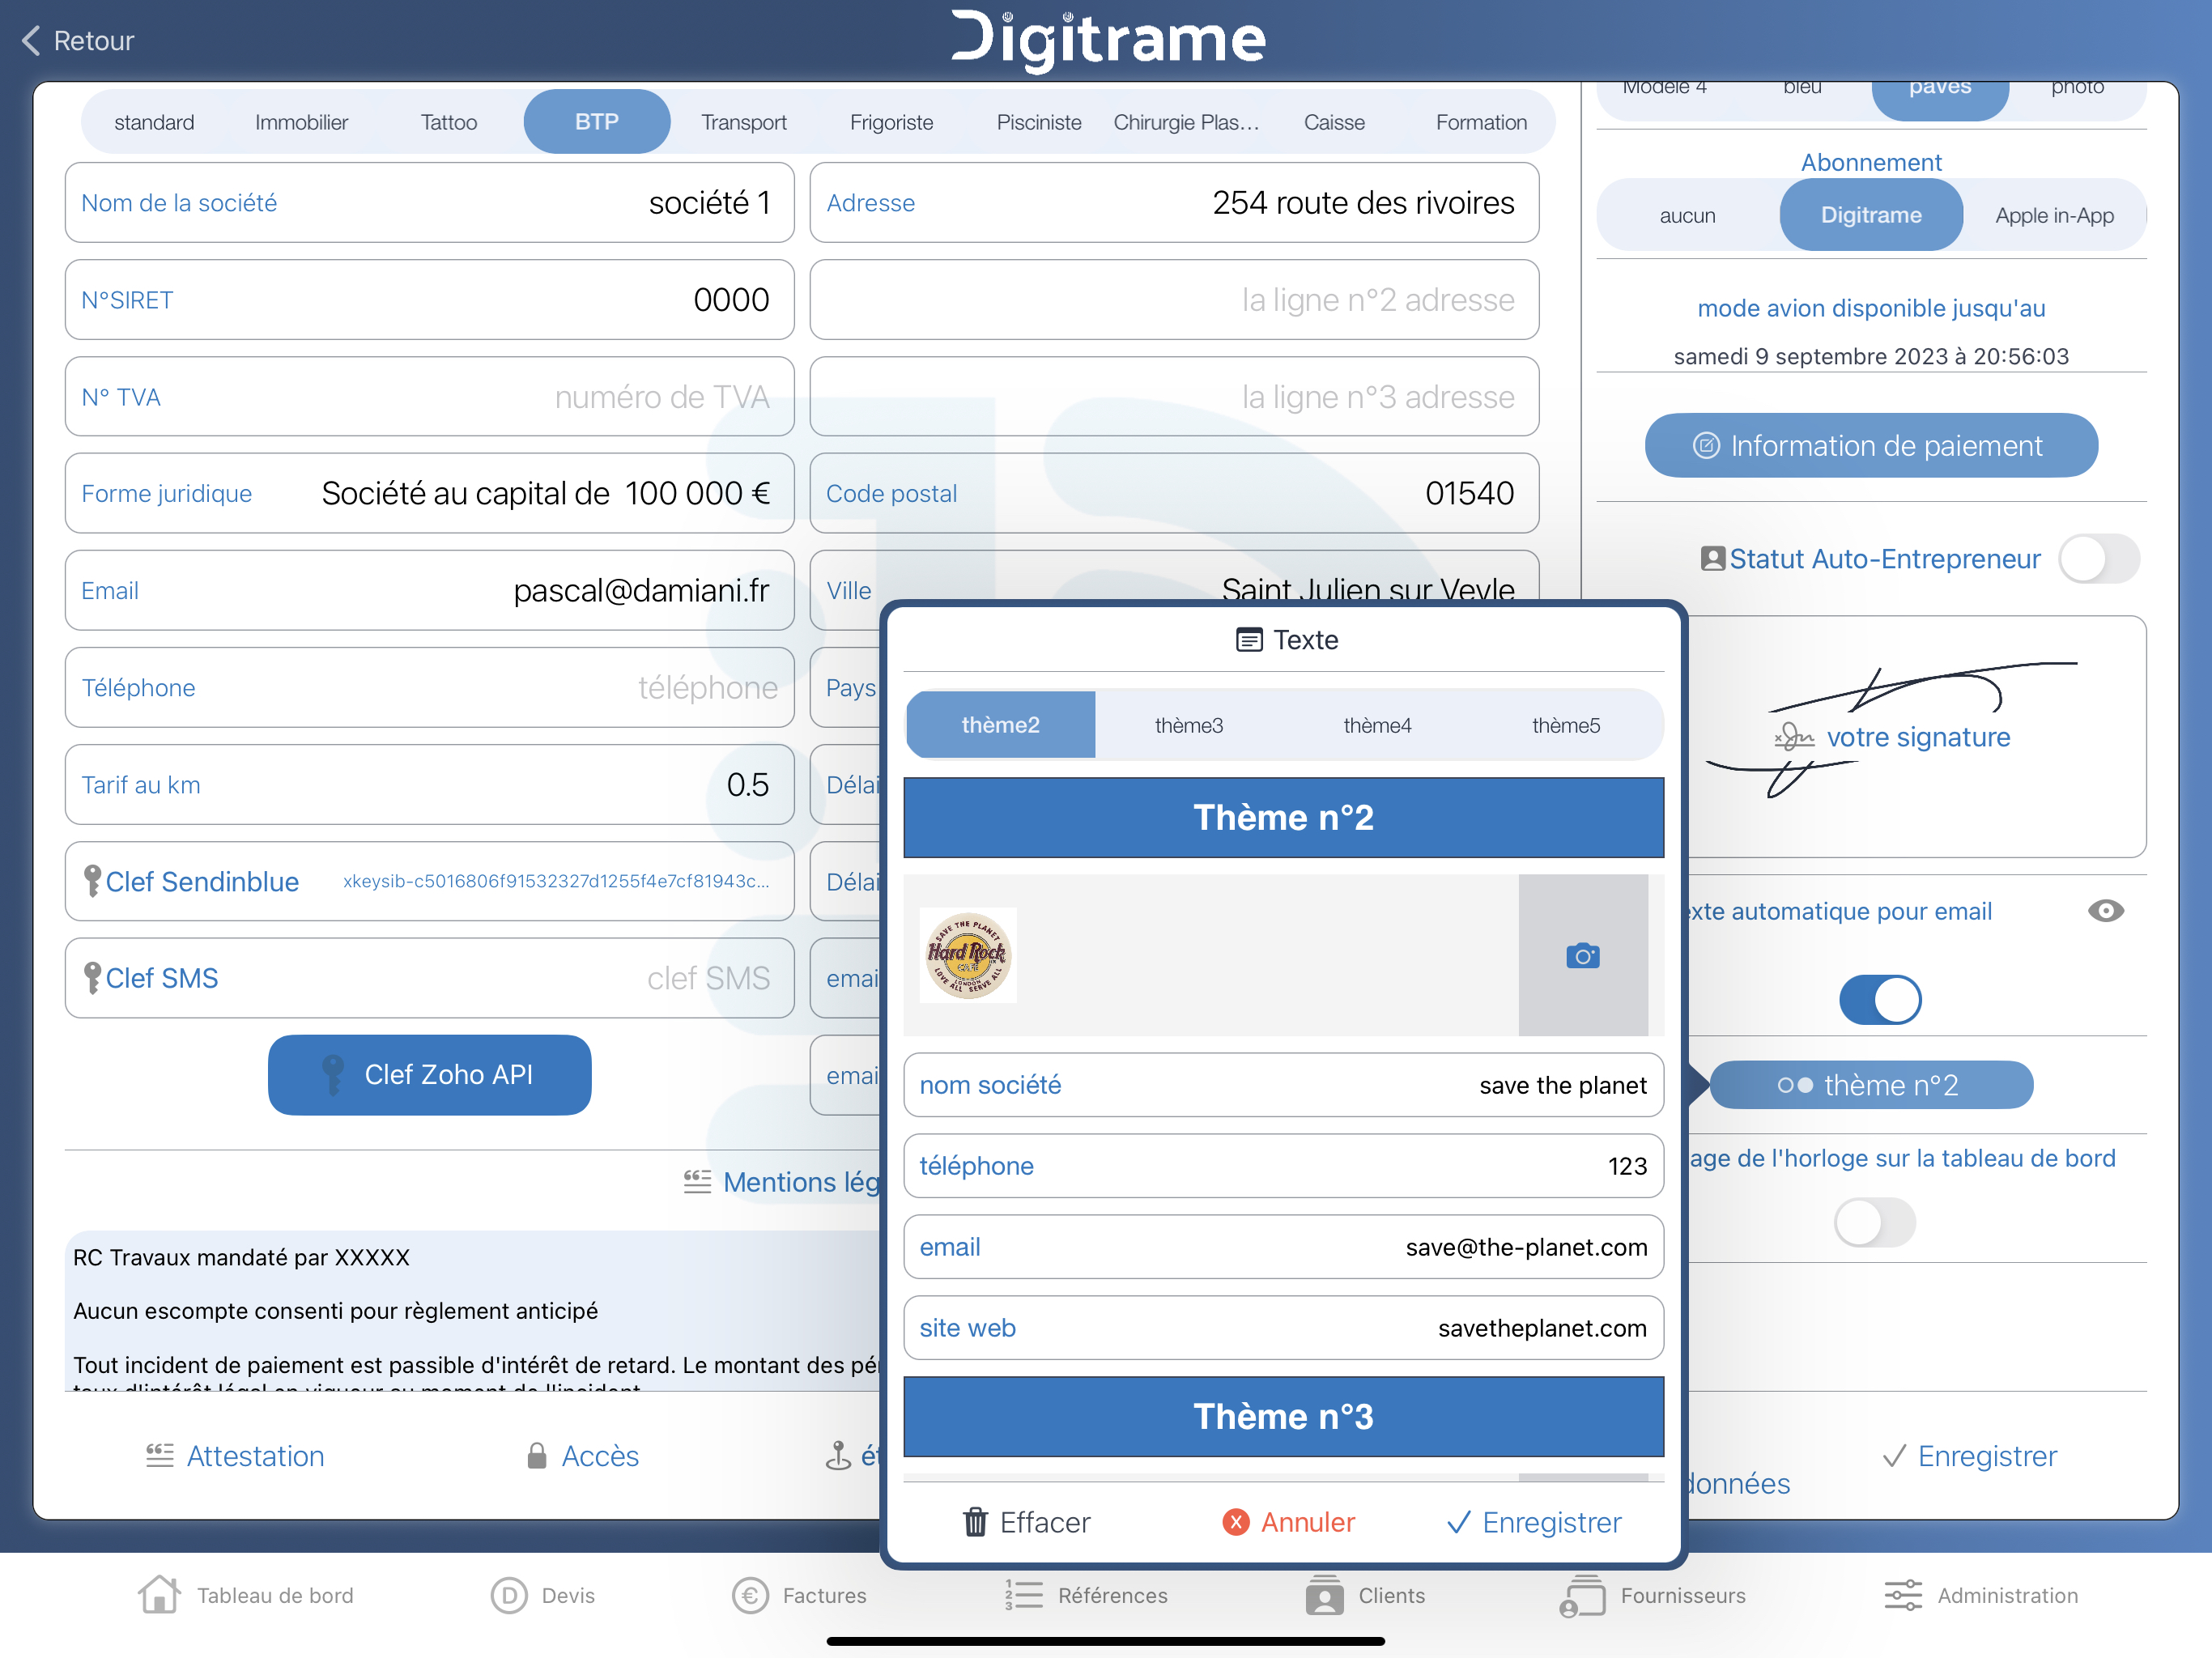Open the Devis tab icon
2212x1658 pixels.
(x=508, y=1595)
